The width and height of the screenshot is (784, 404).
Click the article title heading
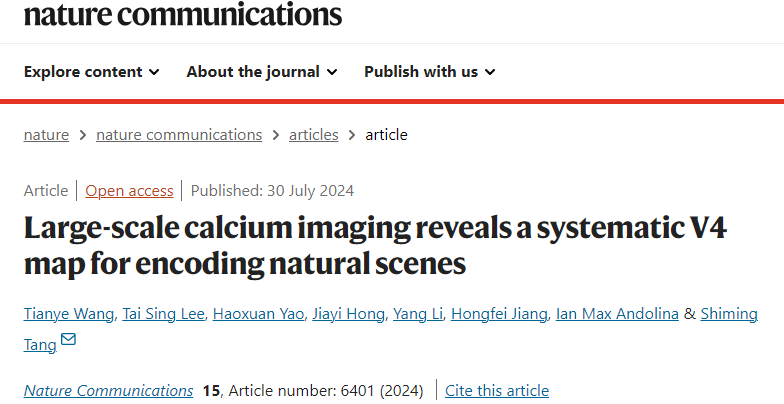(x=375, y=246)
